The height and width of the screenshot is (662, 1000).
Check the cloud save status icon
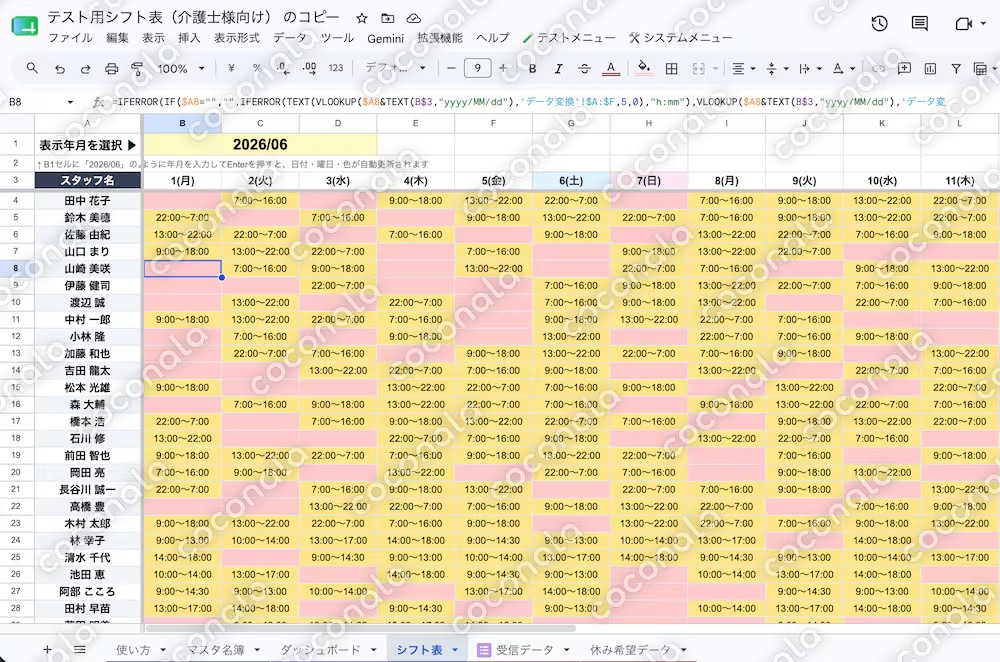pos(413,18)
